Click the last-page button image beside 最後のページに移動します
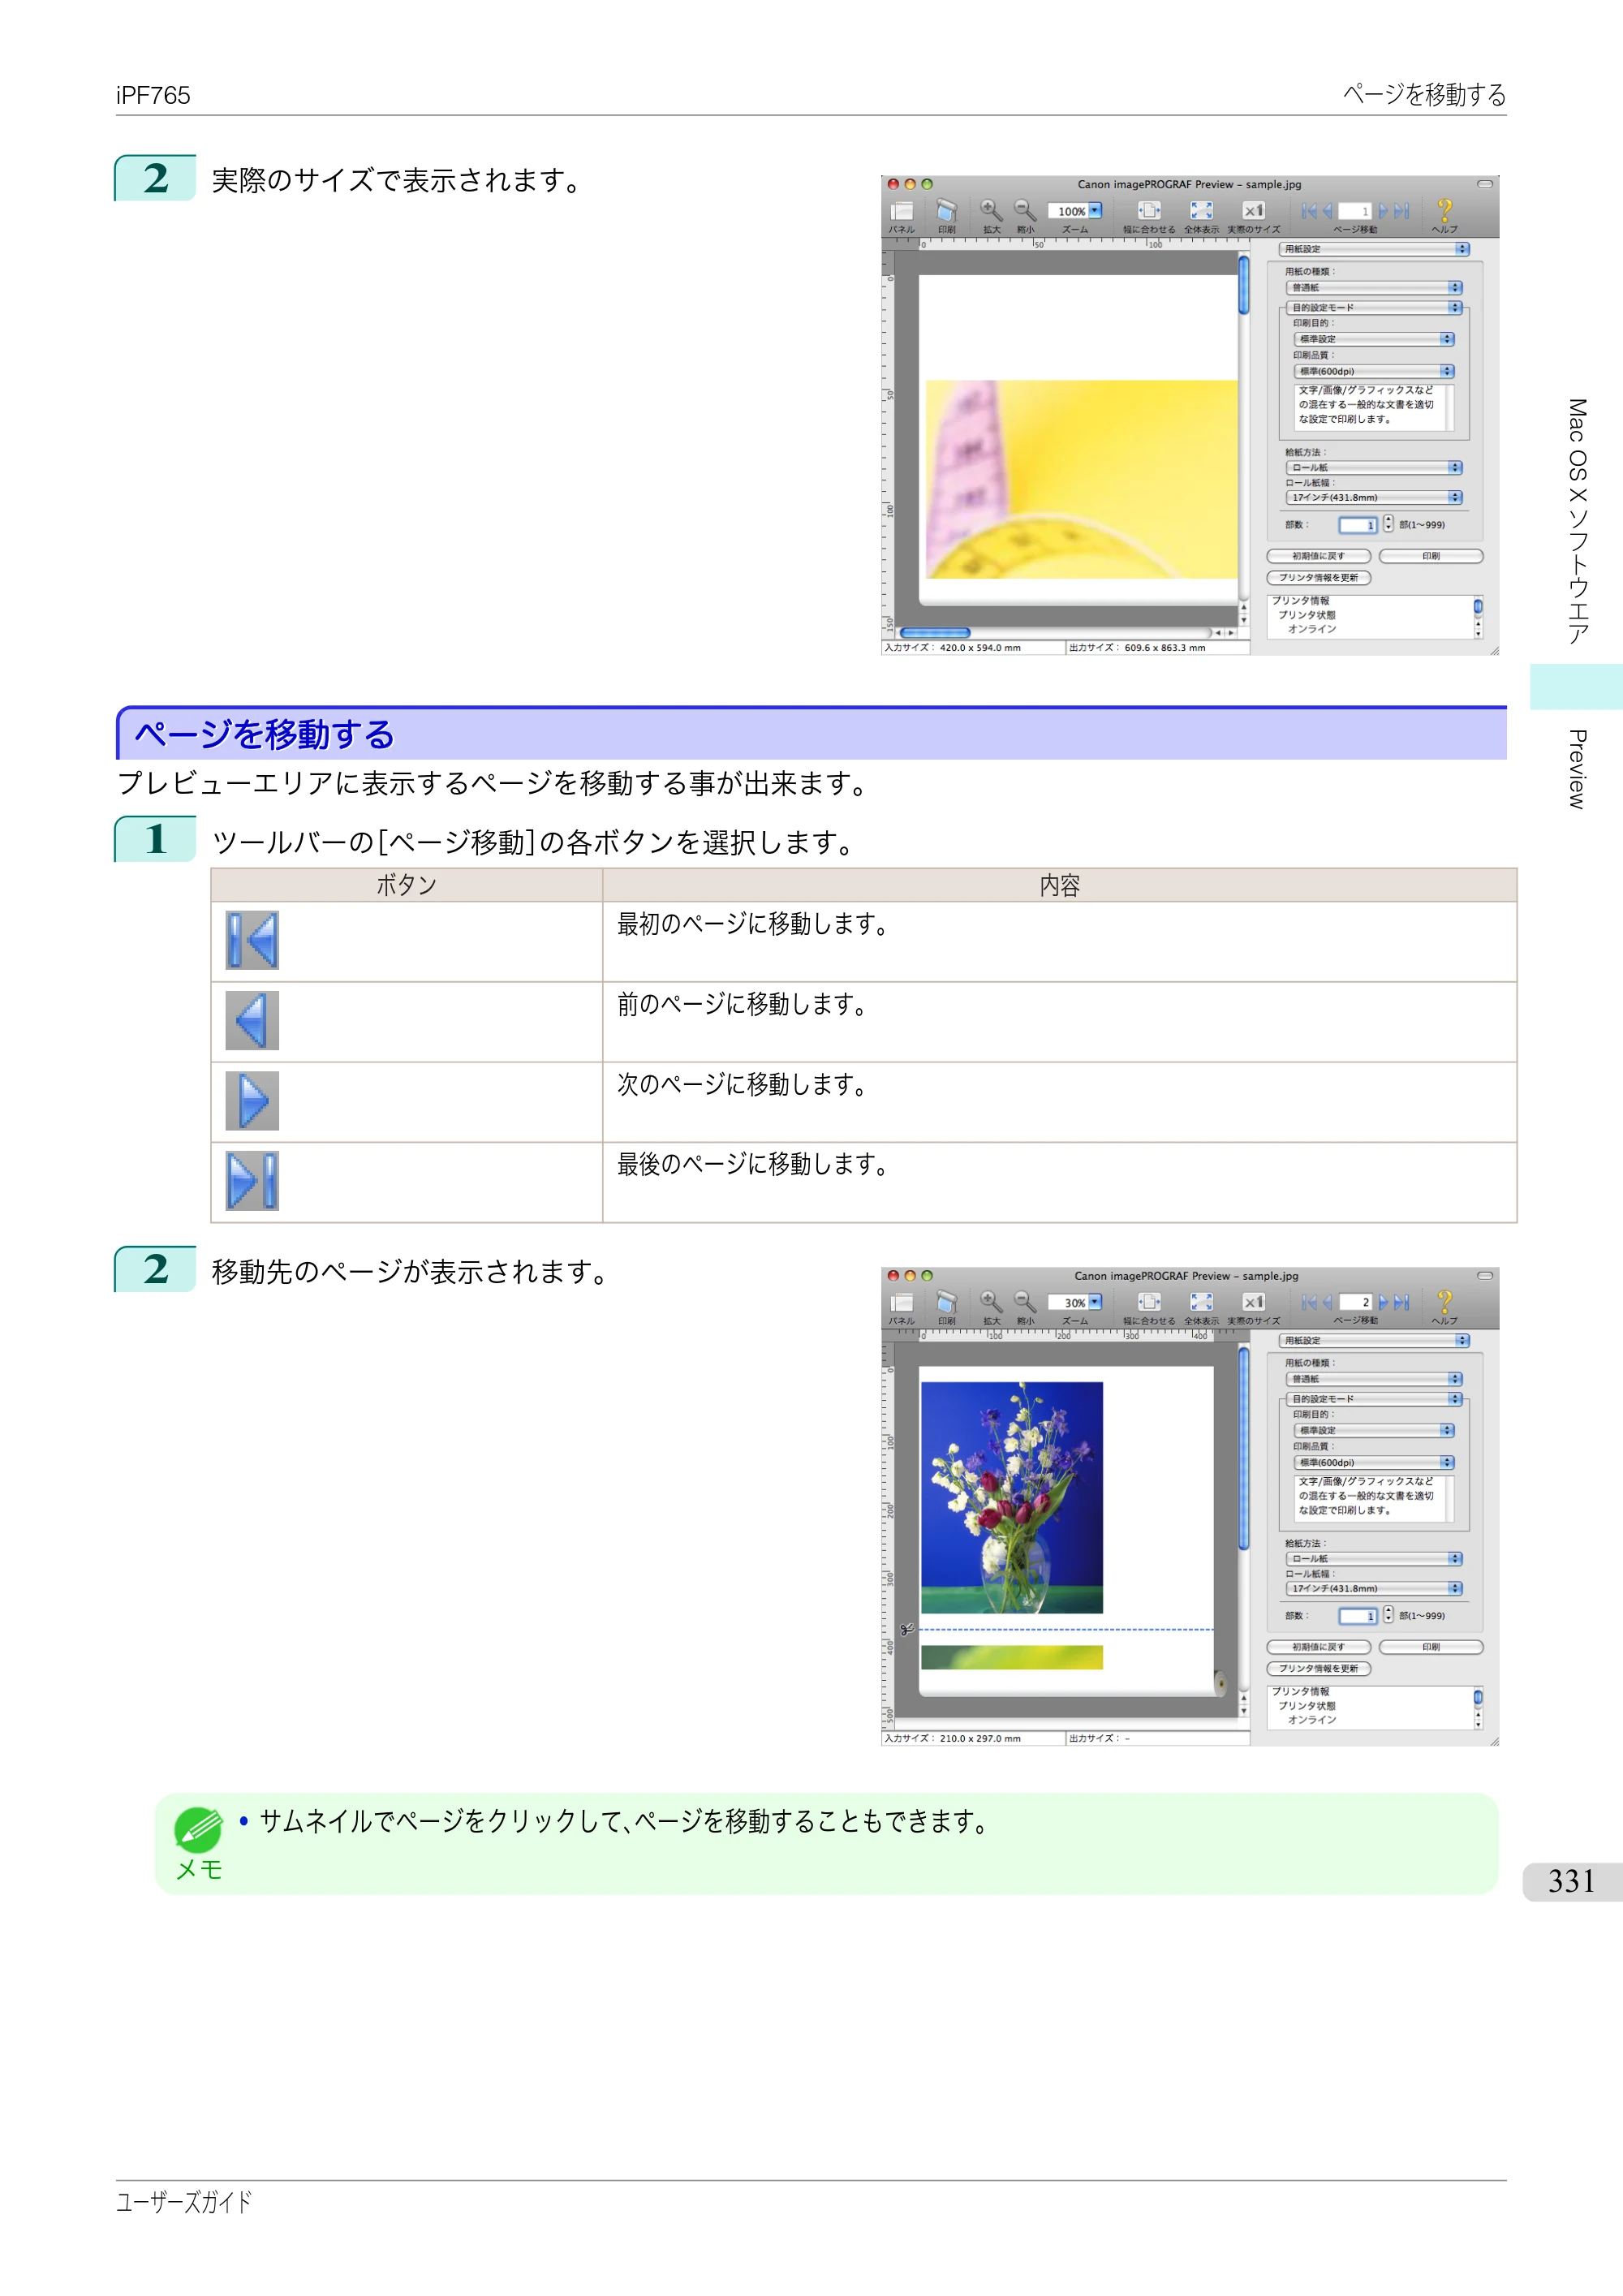The height and width of the screenshot is (2296, 1623). 252,1181
